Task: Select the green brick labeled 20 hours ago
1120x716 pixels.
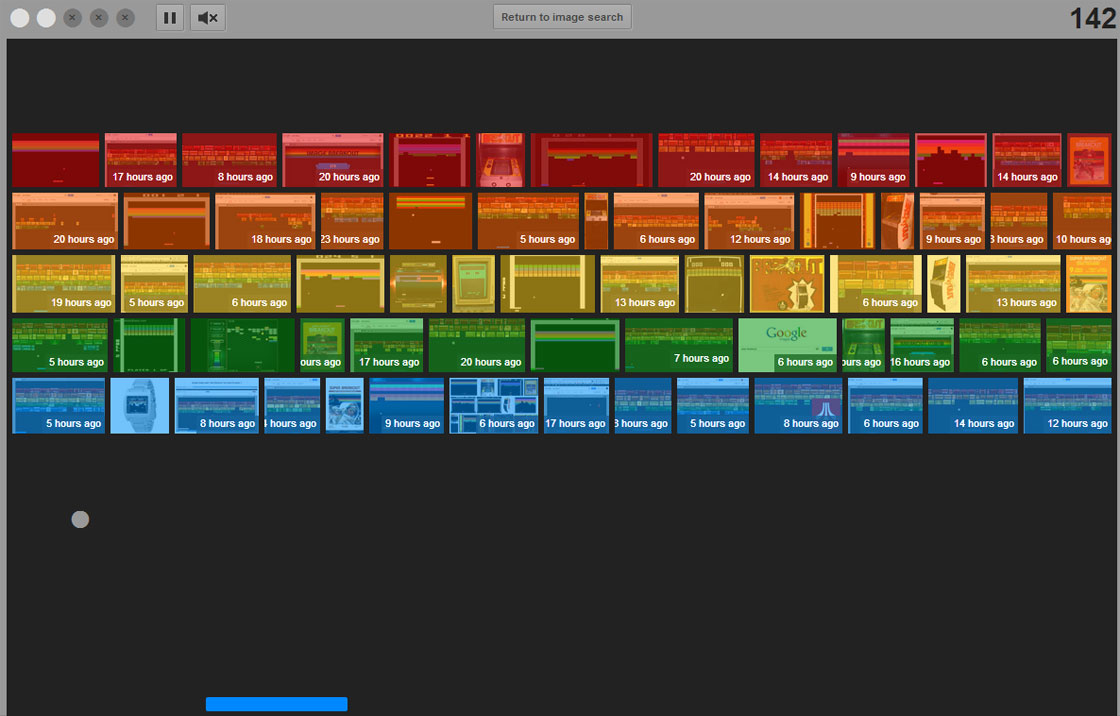Action: pos(477,344)
